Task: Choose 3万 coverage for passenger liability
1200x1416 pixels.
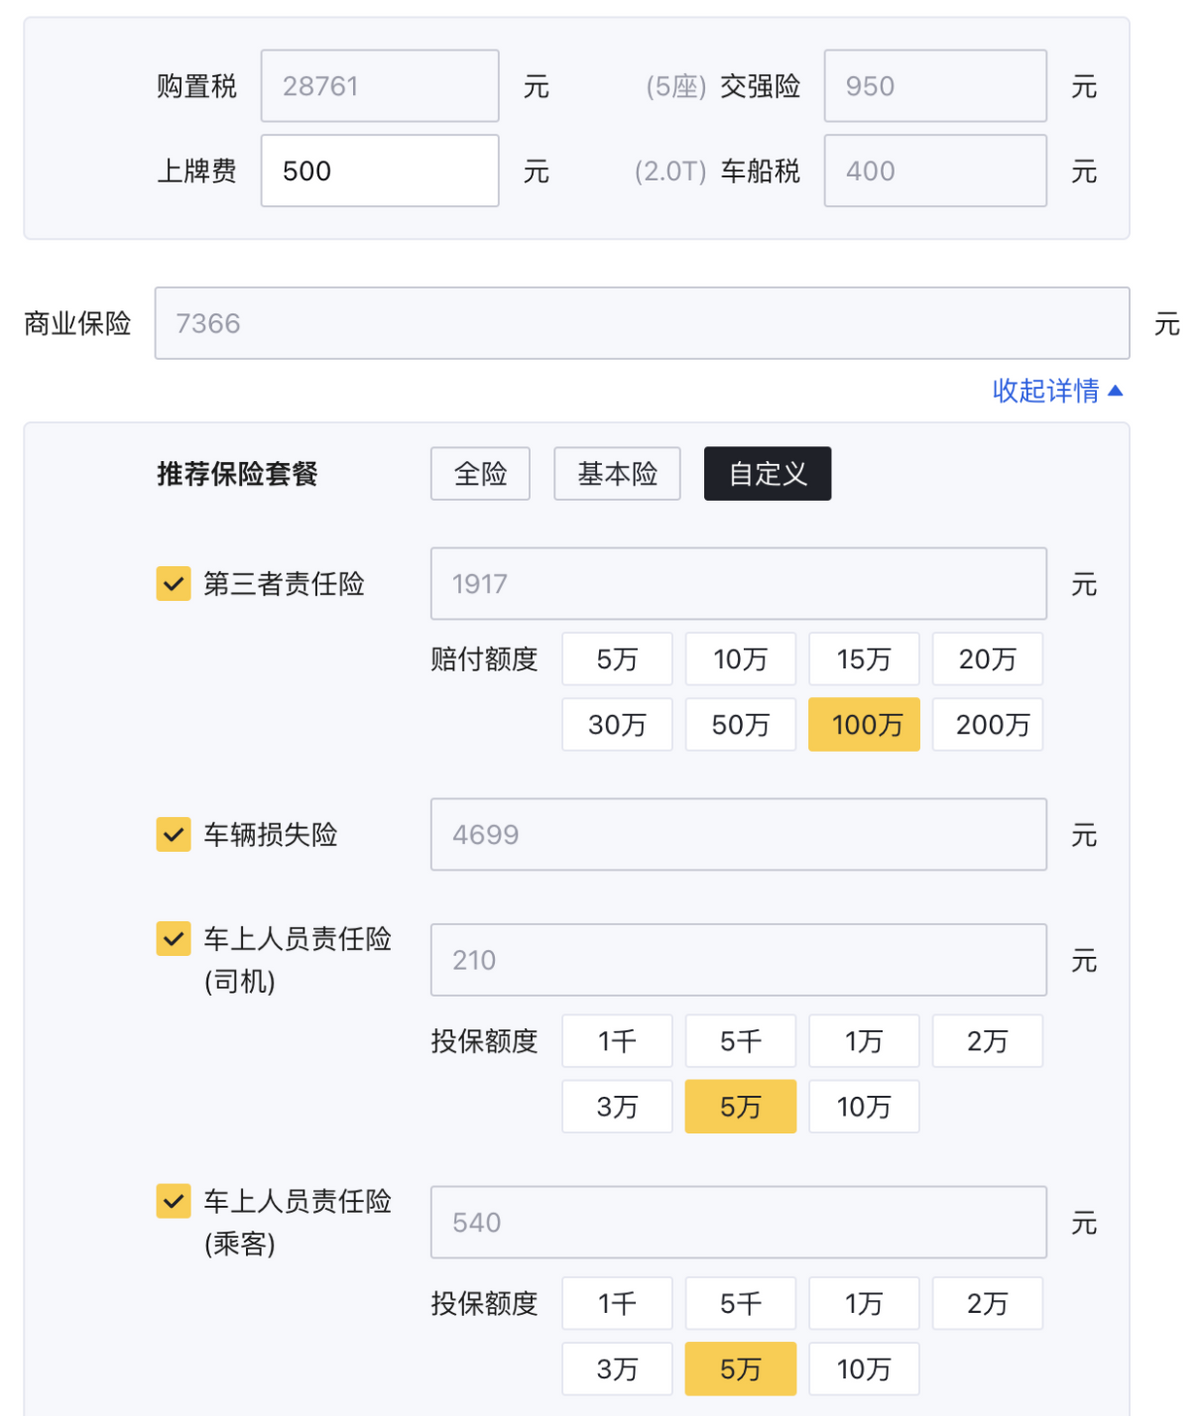Action: tap(617, 1369)
